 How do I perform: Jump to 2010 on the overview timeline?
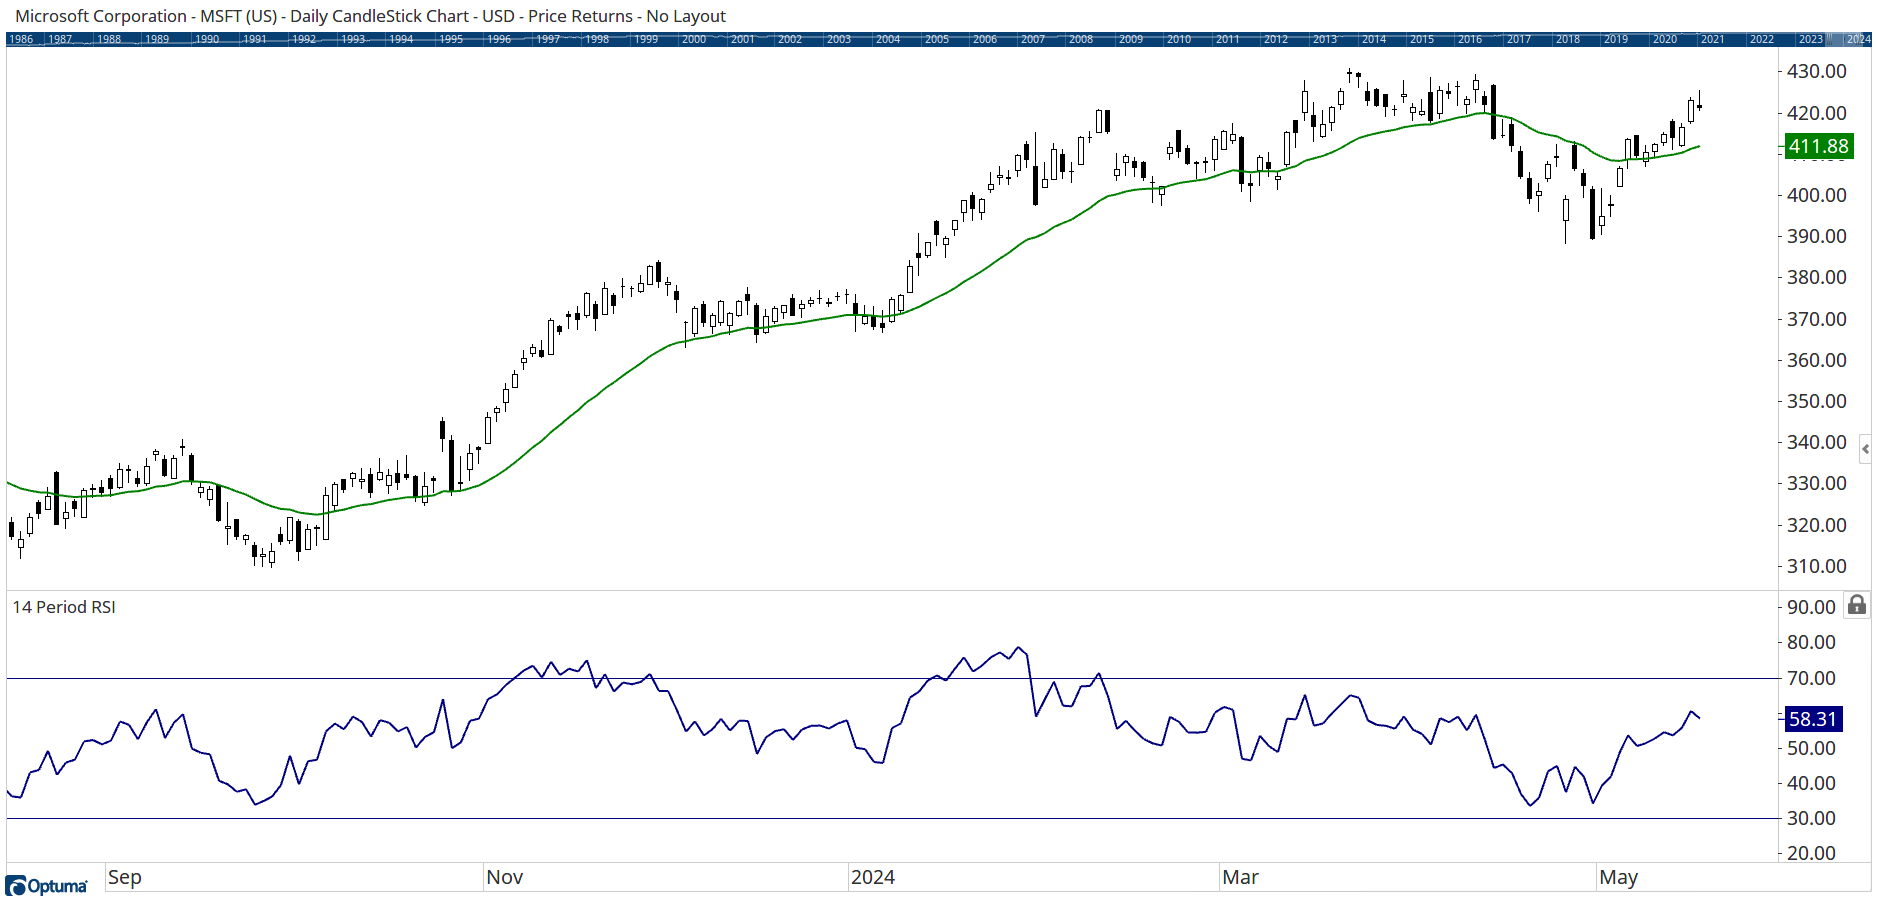pyautogui.click(x=1179, y=40)
